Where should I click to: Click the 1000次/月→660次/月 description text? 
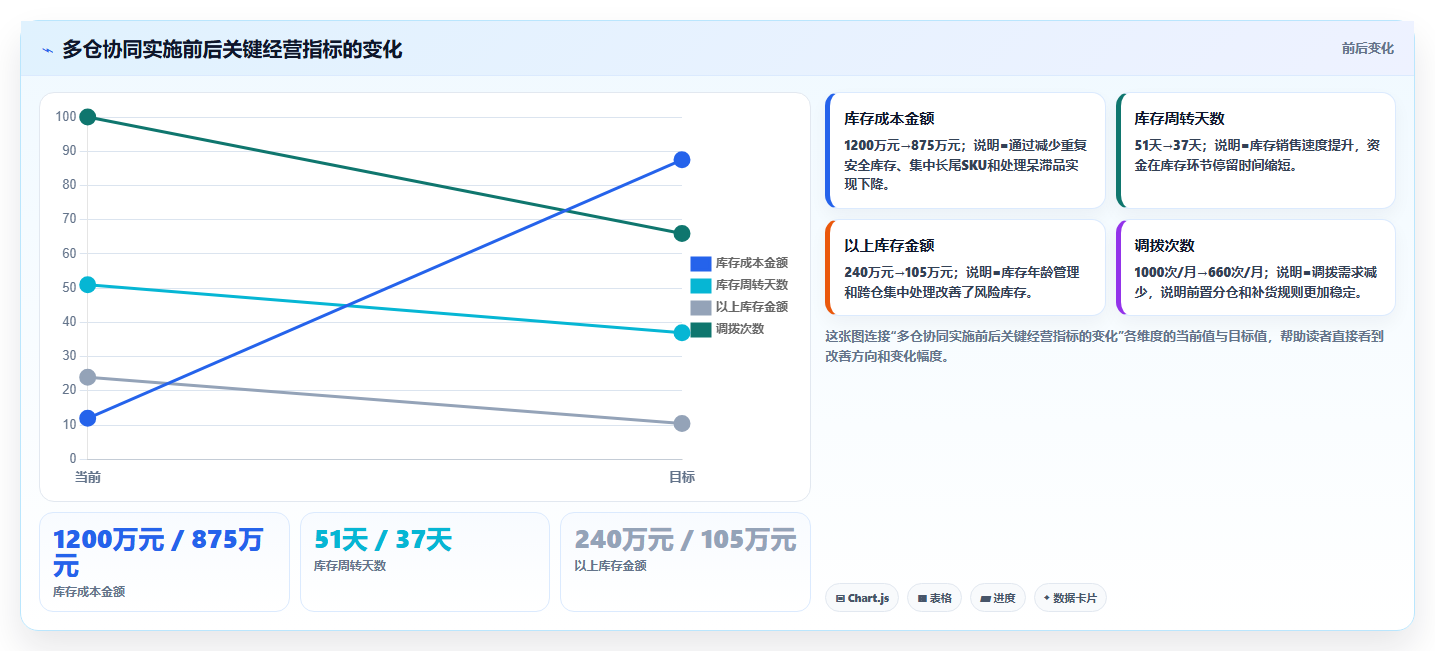1256,282
